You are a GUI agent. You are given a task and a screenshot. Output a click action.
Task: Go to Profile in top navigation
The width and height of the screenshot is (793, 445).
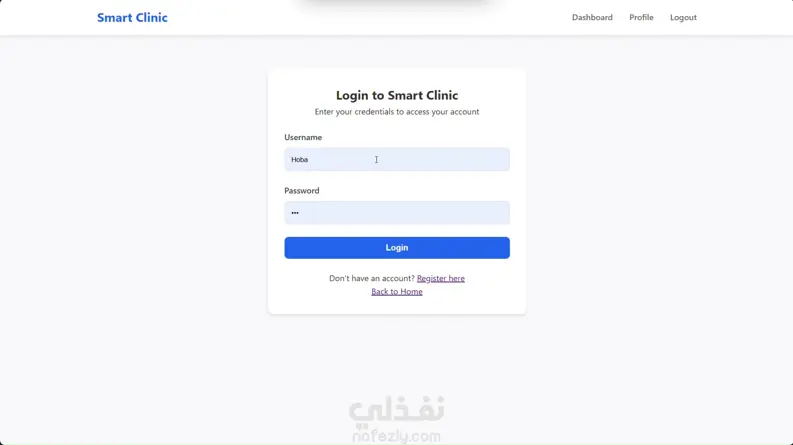click(x=641, y=17)
